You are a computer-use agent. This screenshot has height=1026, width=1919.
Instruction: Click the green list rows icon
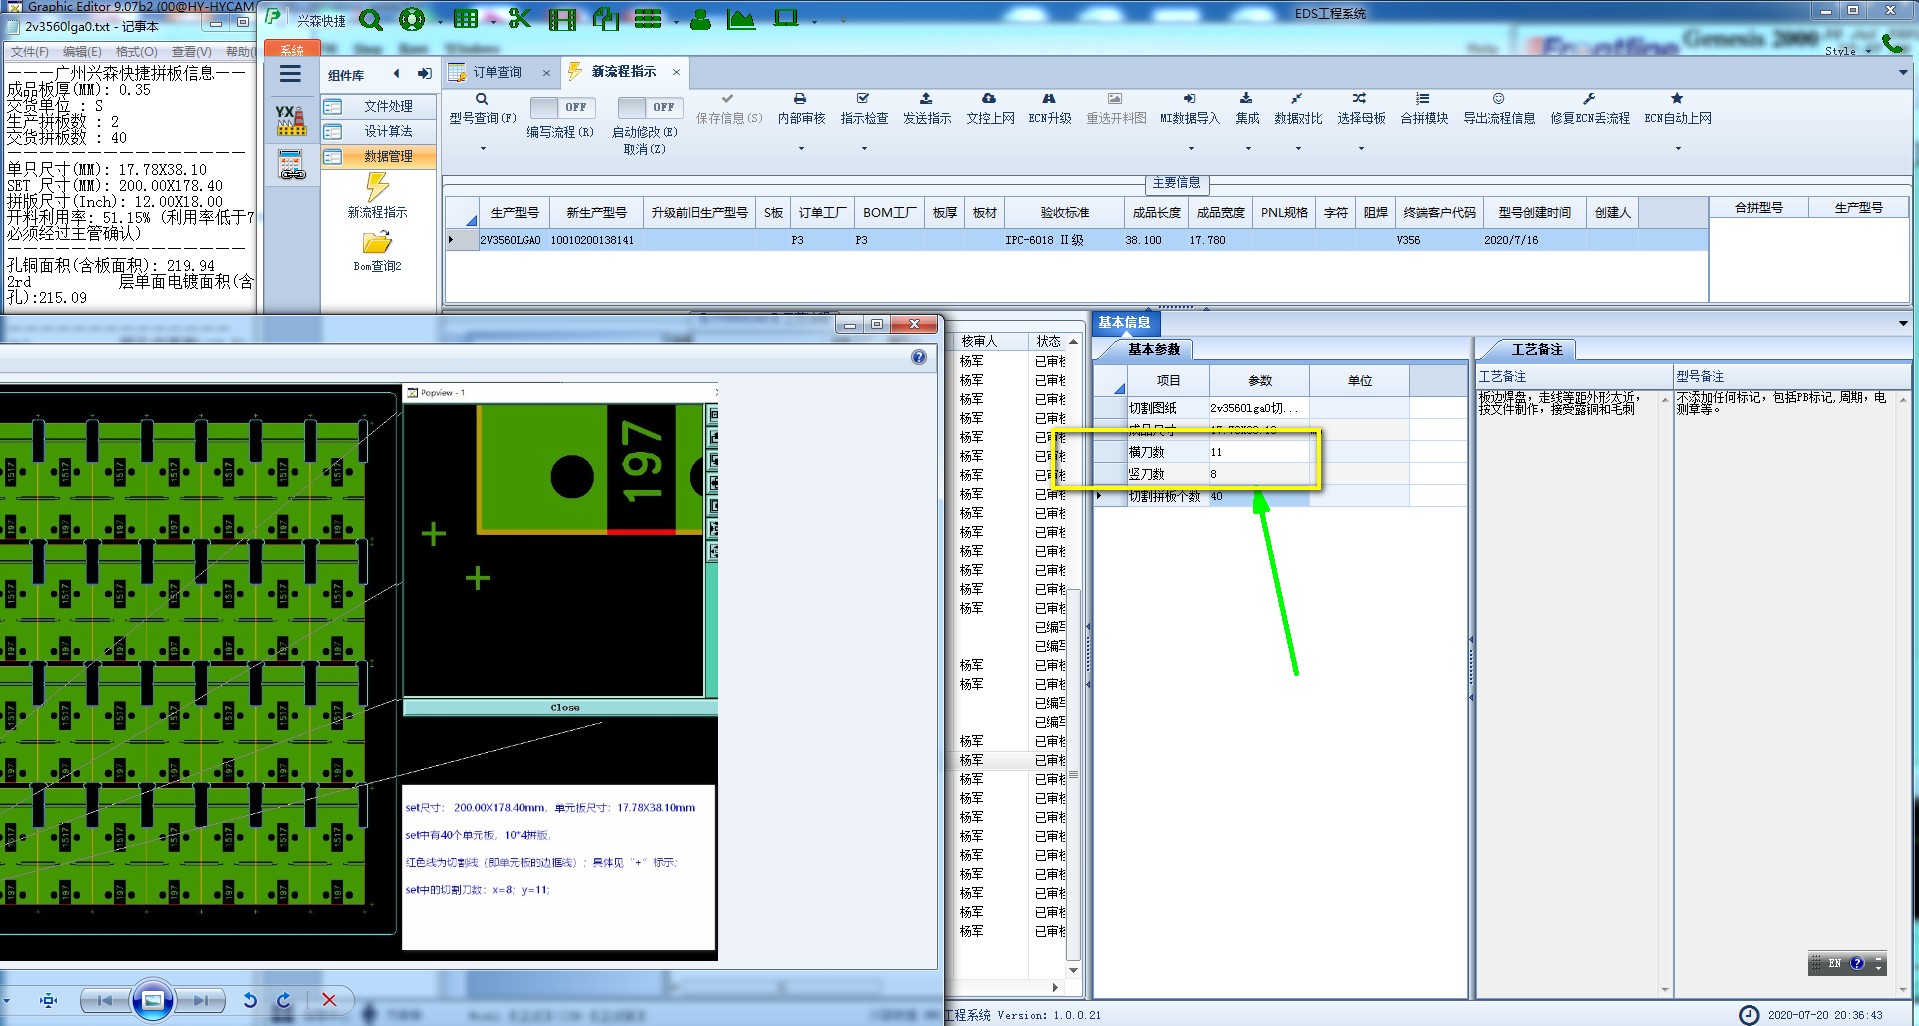click(x=648, y=18)
